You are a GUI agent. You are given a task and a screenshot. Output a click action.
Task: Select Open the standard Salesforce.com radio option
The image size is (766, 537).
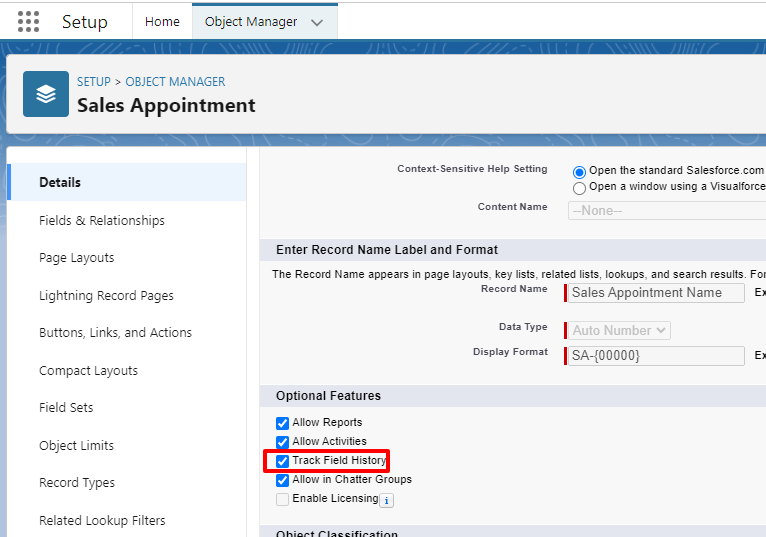click(579, 171)
